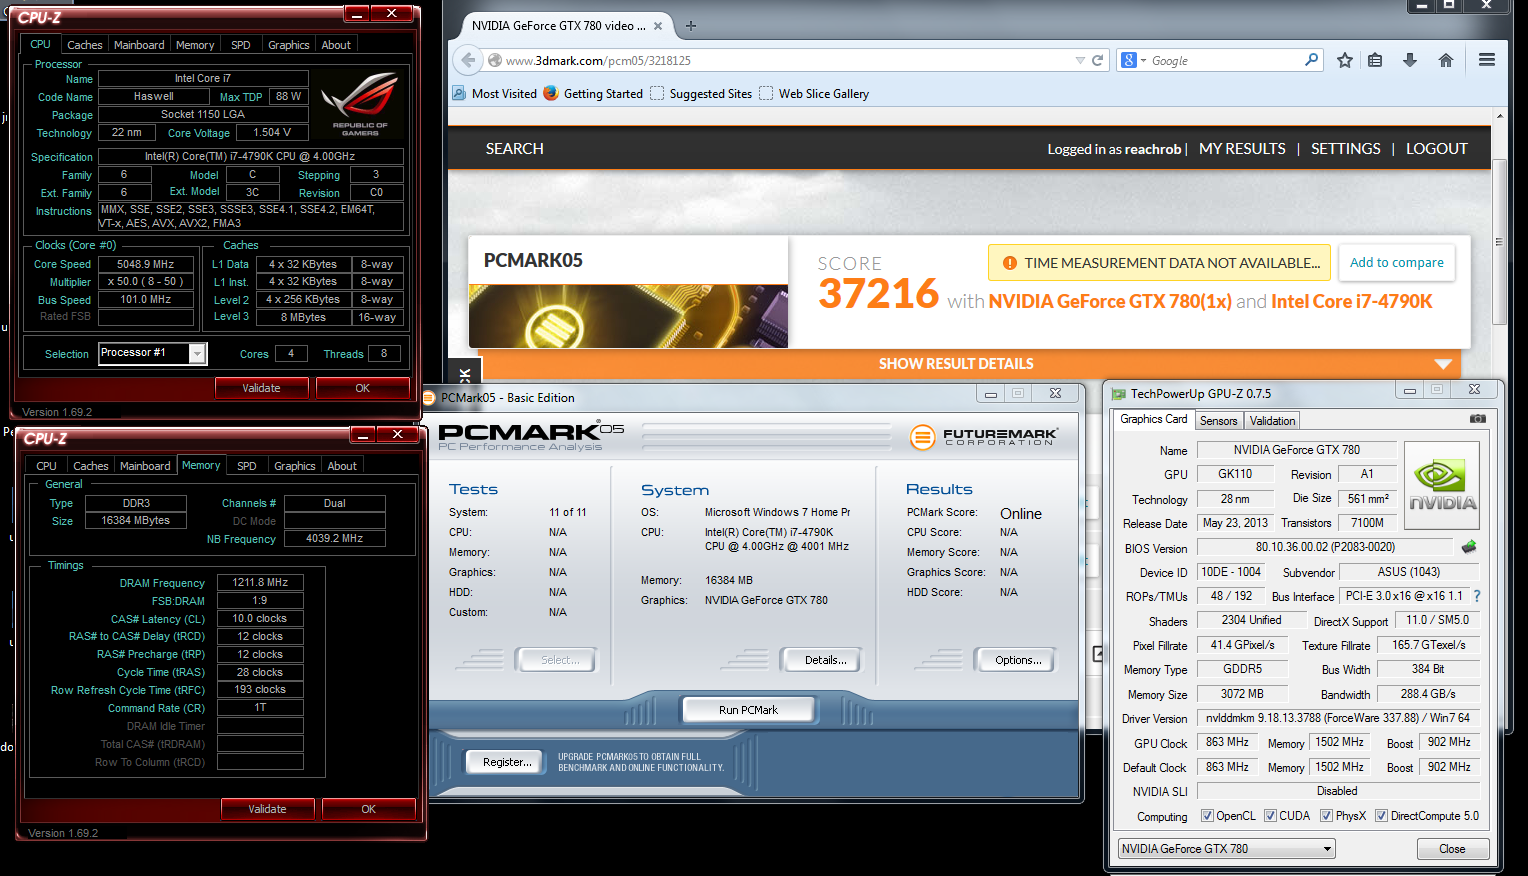Click the PCMark05 Register button

pos(507,762)
